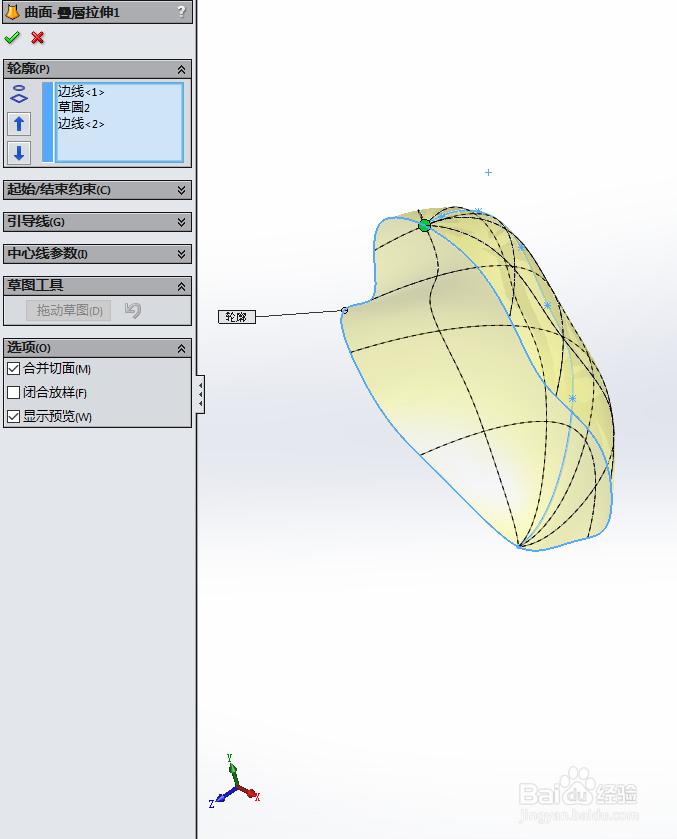Expand the 中心线参数(I) section
Image resolution: width=677 pixels, height=839 pixels.
click(x=181, y=254)
